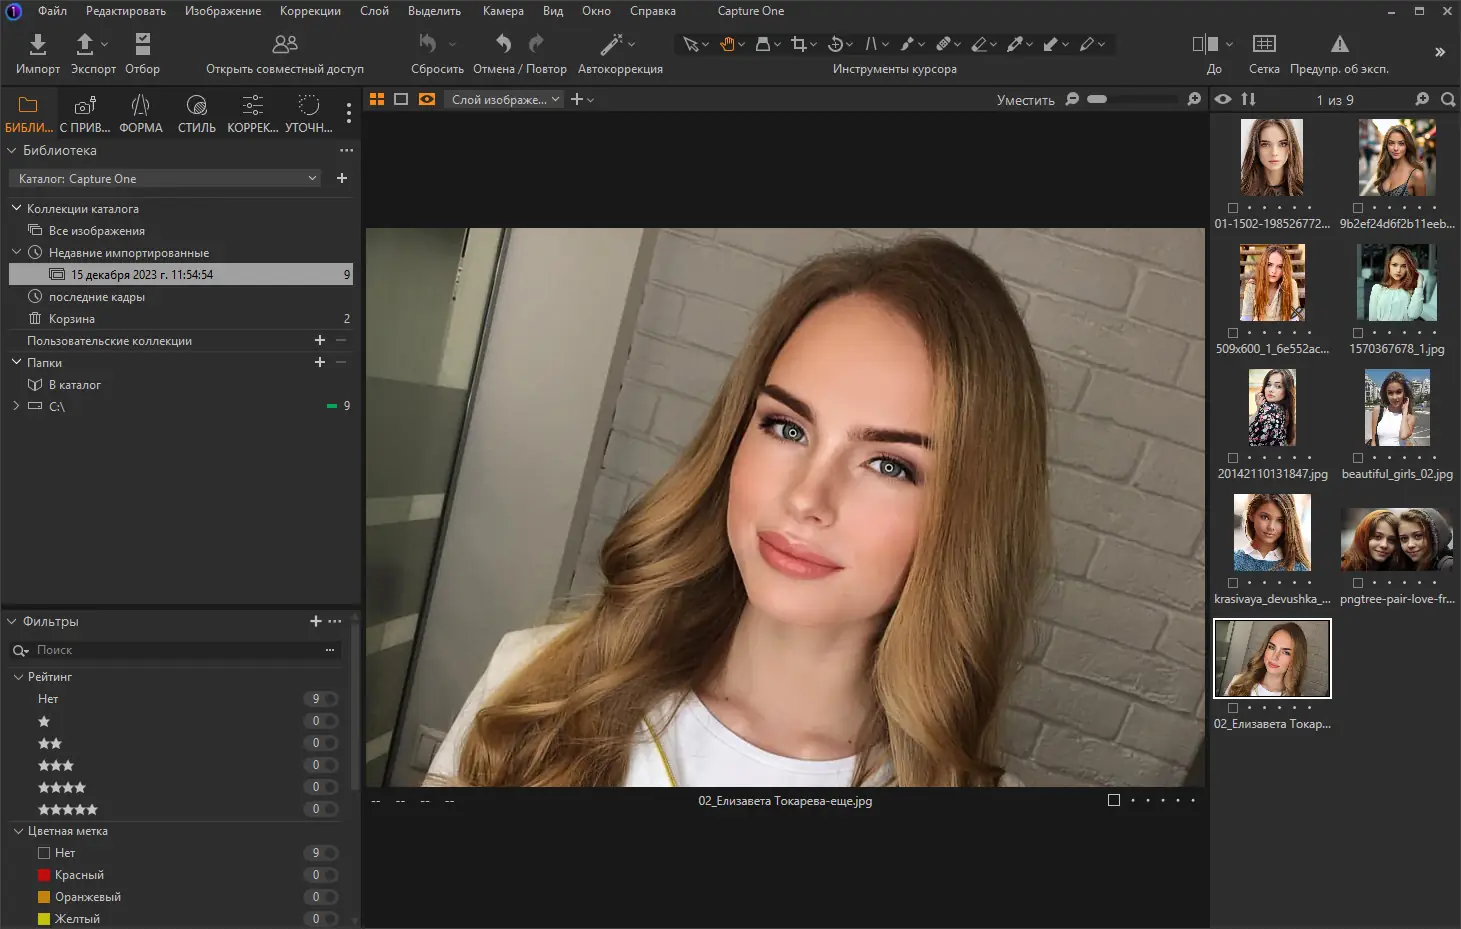Screen dimensions: 1461x929
Task: Expand the C:\ folder tree node
Action: click(16, 406)
